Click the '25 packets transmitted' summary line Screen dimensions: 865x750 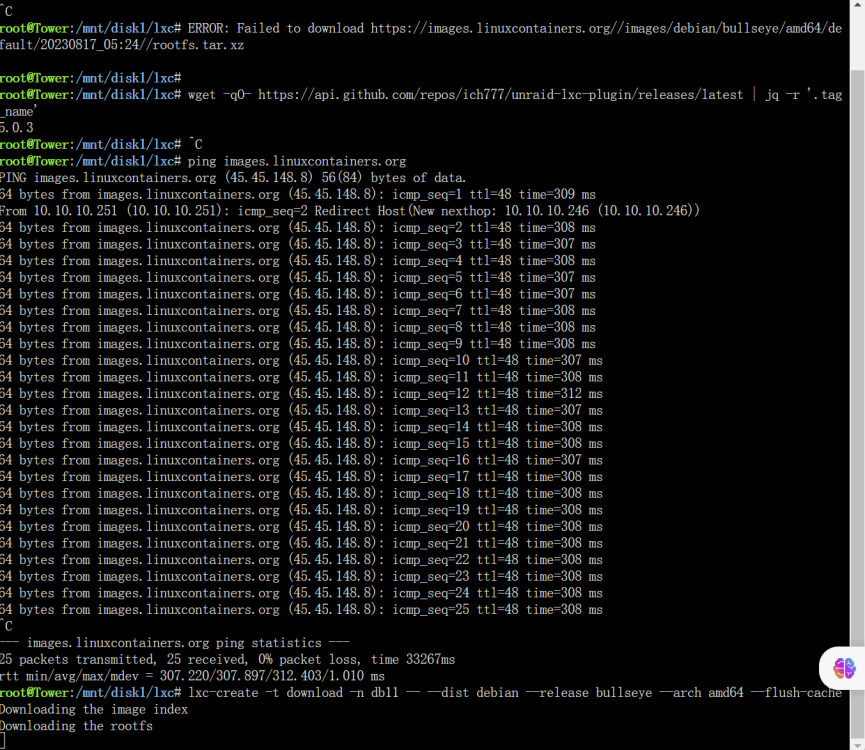coord(227,660)
